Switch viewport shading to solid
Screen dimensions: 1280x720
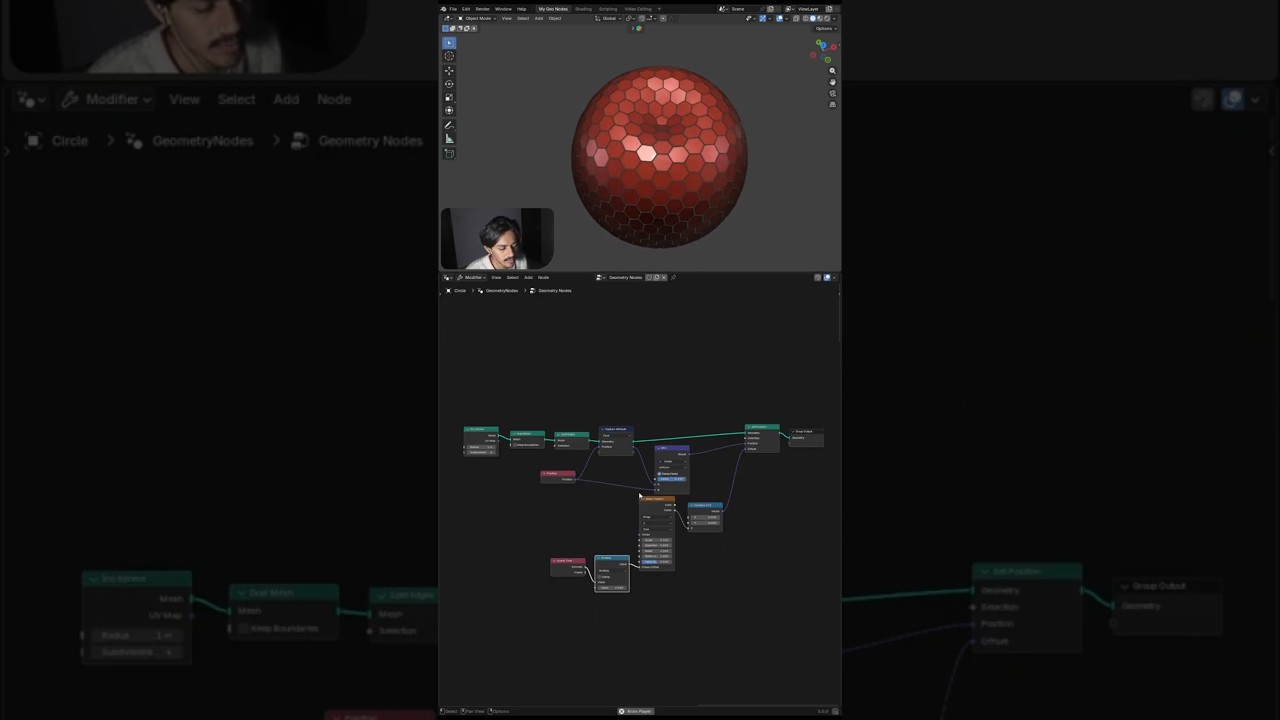tap(813, 18)
